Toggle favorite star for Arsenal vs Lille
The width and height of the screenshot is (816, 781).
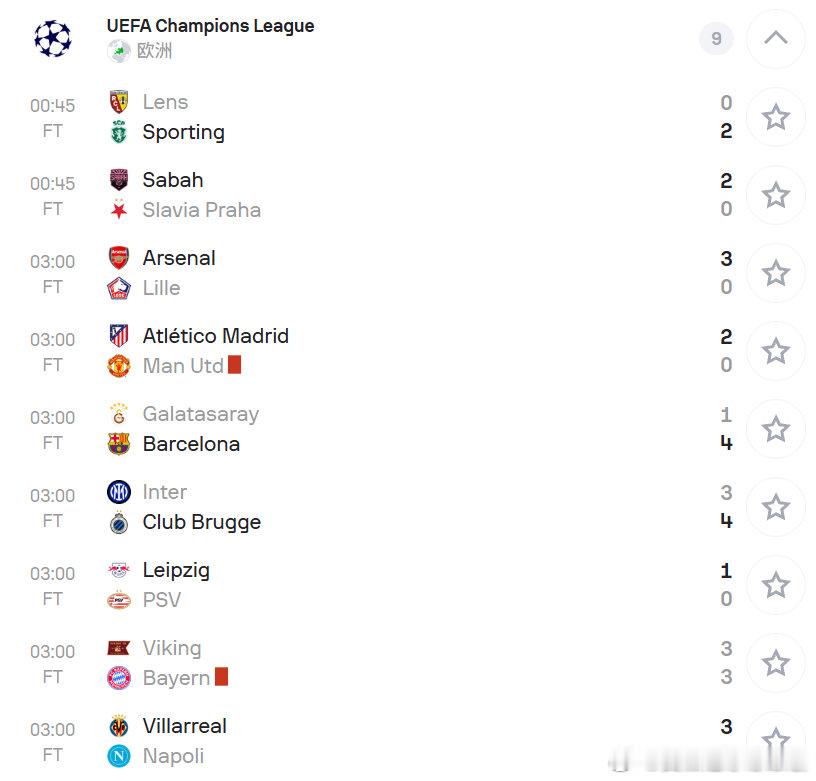coord(775,273)
